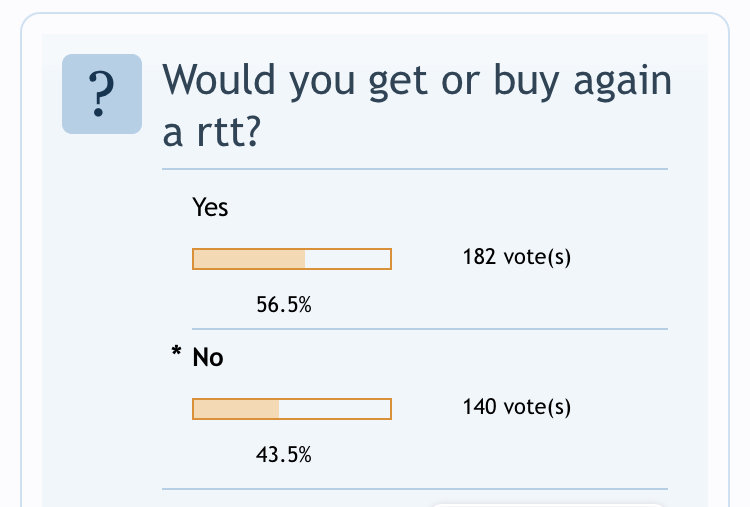Click the bottom divider line below 43.5%
This screenshot has height=507, width=750.
pos(415,489)
